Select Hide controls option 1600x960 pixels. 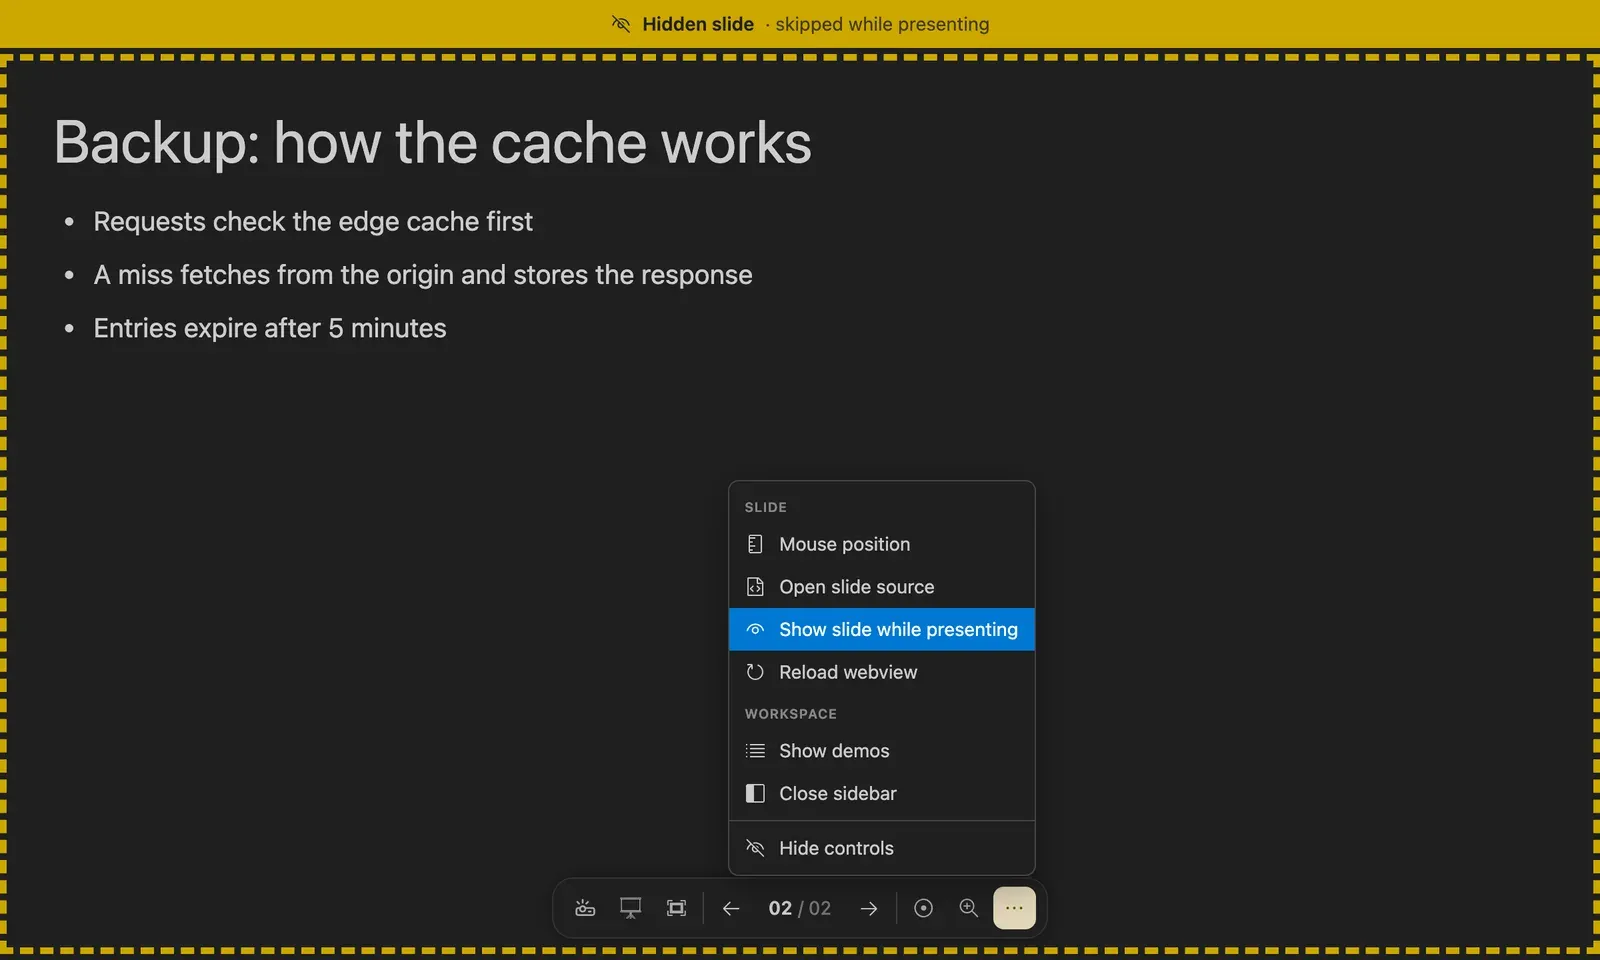[882, 848]
